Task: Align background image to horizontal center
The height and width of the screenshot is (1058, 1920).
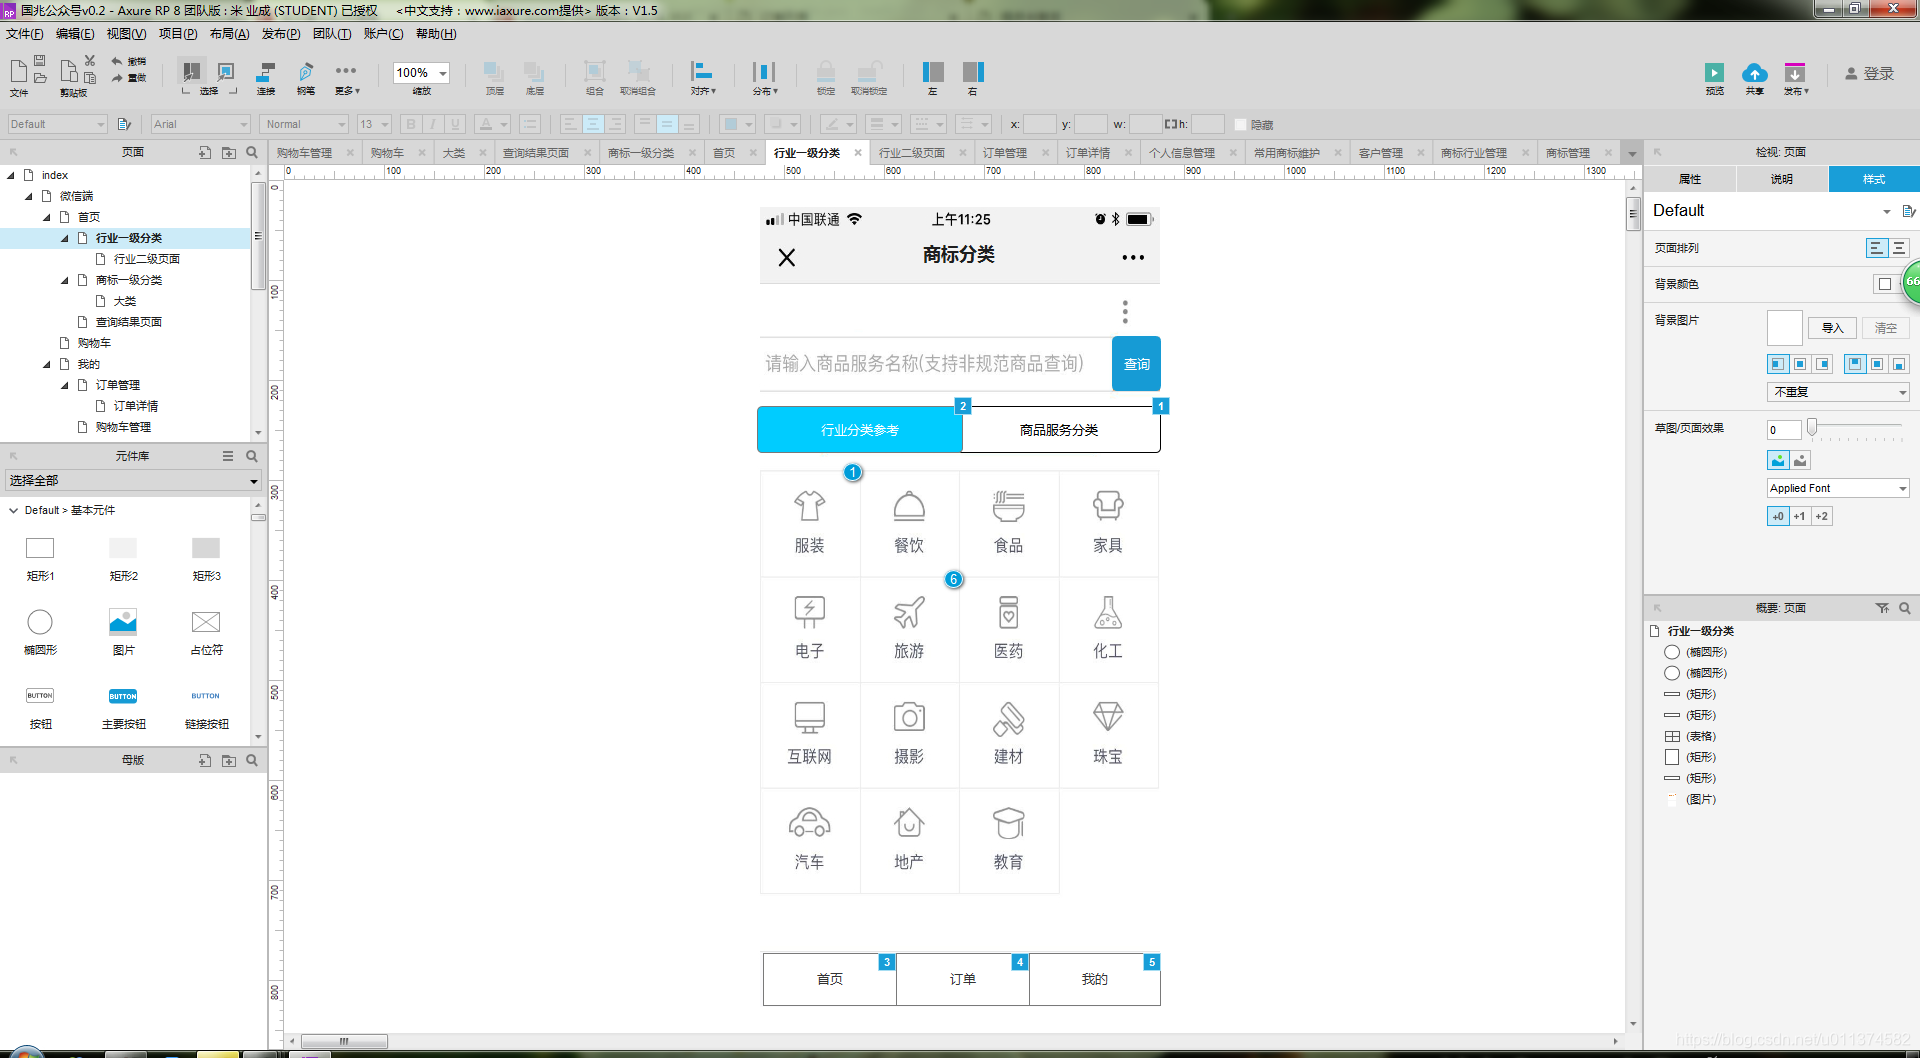Action: click(x=1800, y=364)
